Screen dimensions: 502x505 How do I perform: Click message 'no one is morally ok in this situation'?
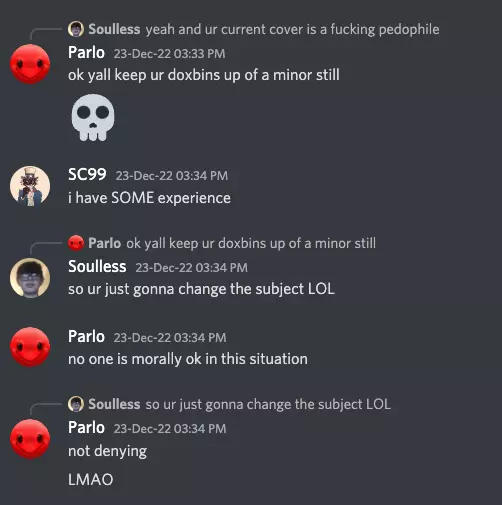tap(188, 359)
